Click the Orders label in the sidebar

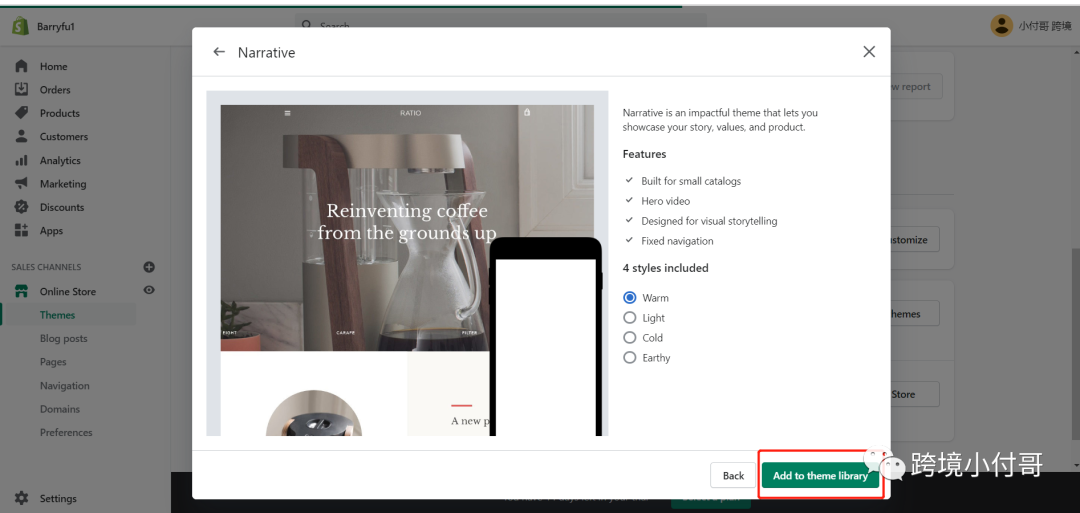pyautogui.click(x=55, y=90)
